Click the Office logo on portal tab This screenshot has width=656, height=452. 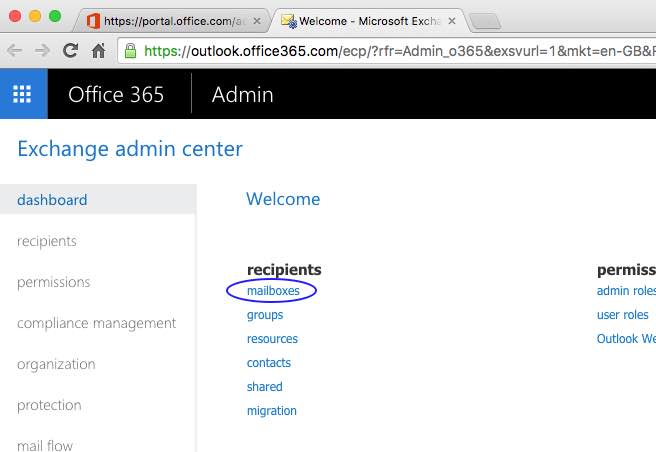point(93,21)
